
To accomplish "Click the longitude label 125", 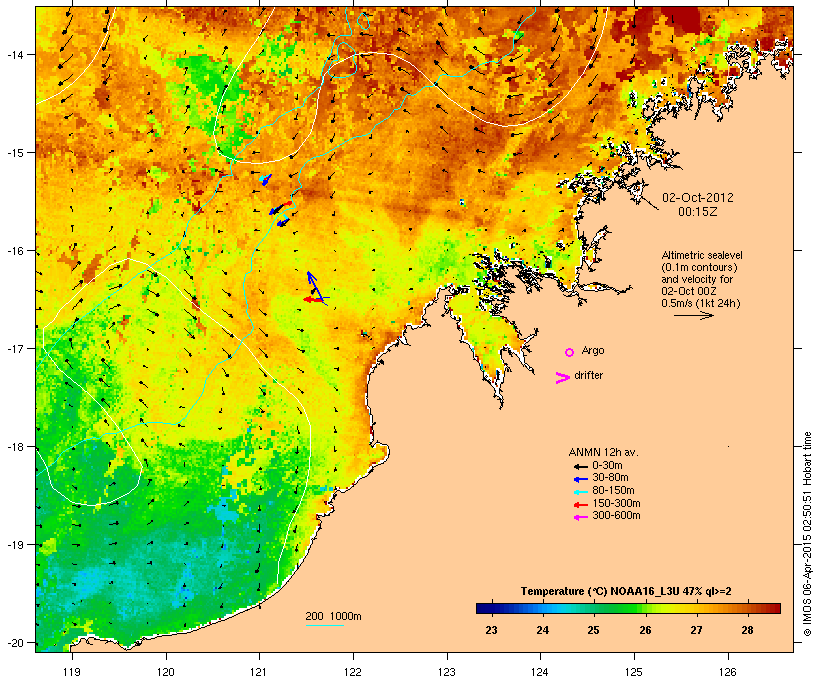I will pyautogui.click(x=634, y=672).
